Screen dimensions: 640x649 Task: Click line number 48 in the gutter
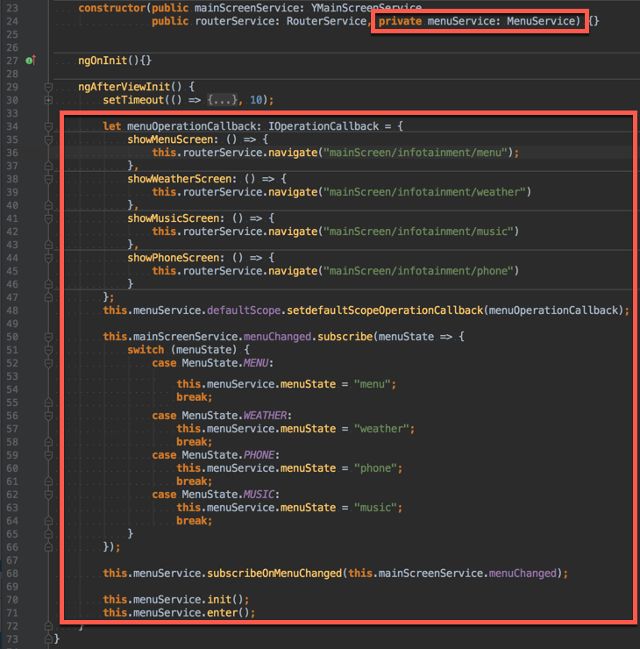click(x=12, y=310)
